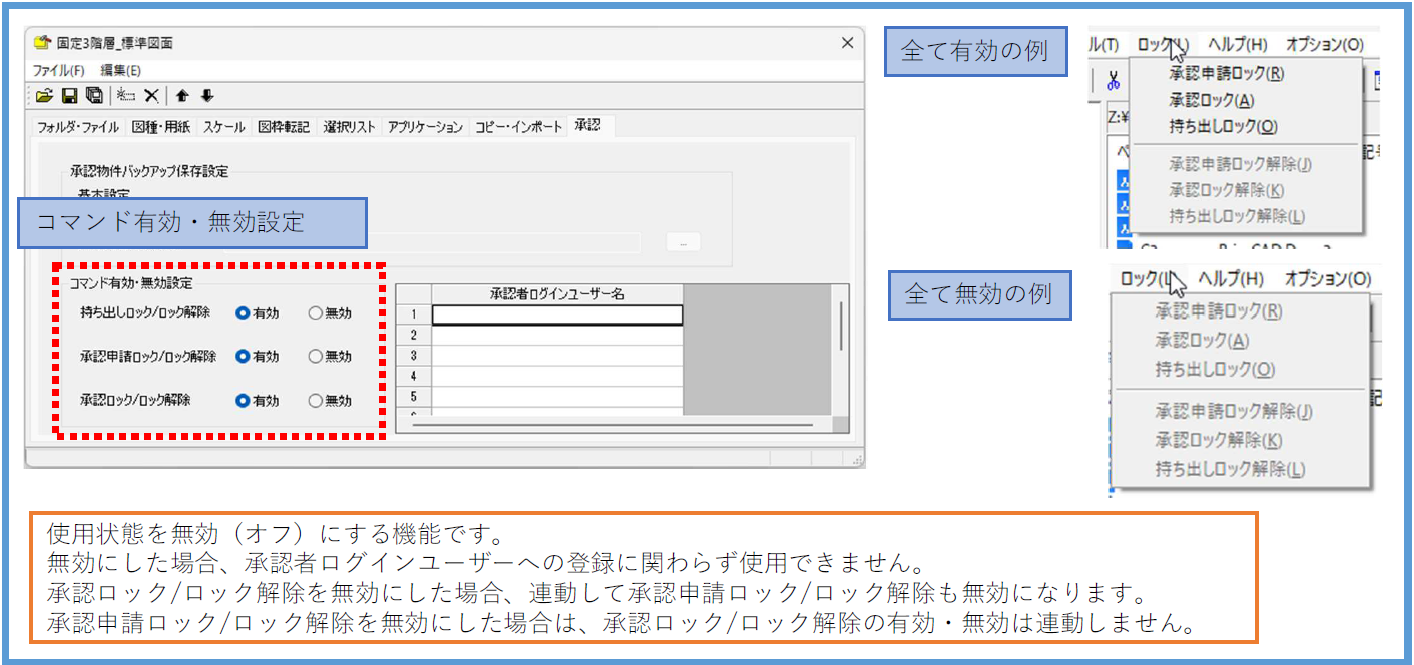Click the open folder toolbar icon
The image size is (1414, 665).
[44, 96]
